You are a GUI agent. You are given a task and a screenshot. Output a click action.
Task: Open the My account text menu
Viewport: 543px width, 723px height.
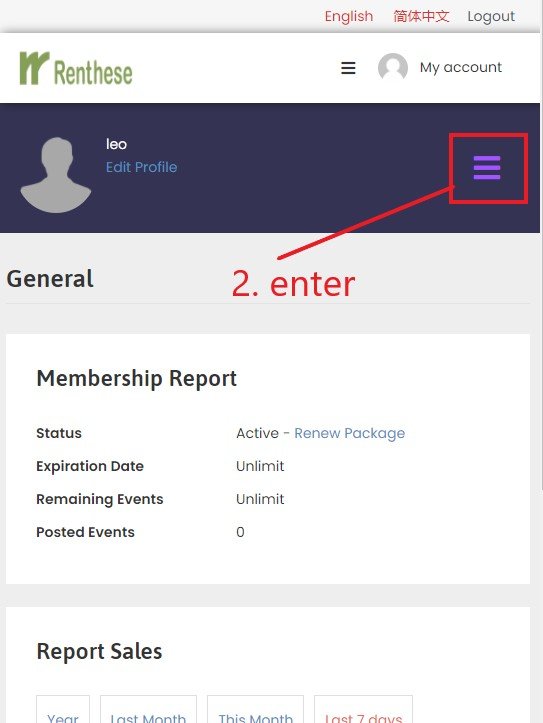[460, 67]
